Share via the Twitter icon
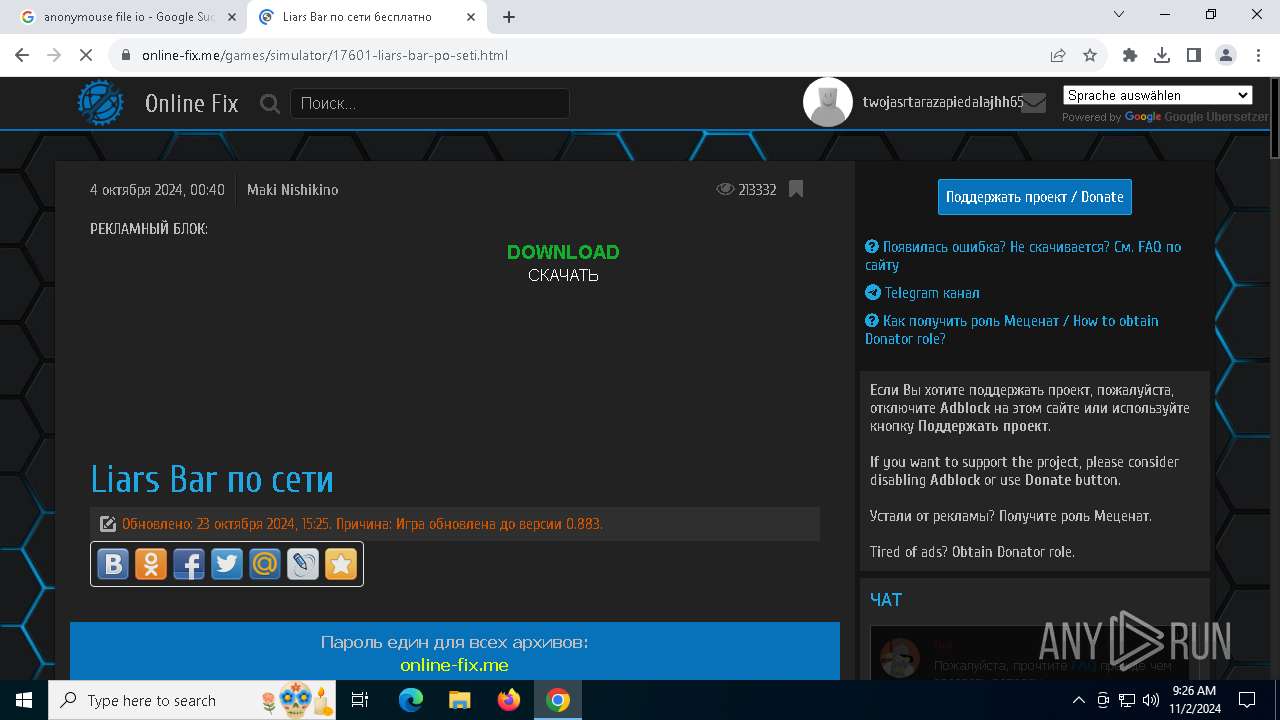Viewport: 1280px width, 720px height. (227, 564)
